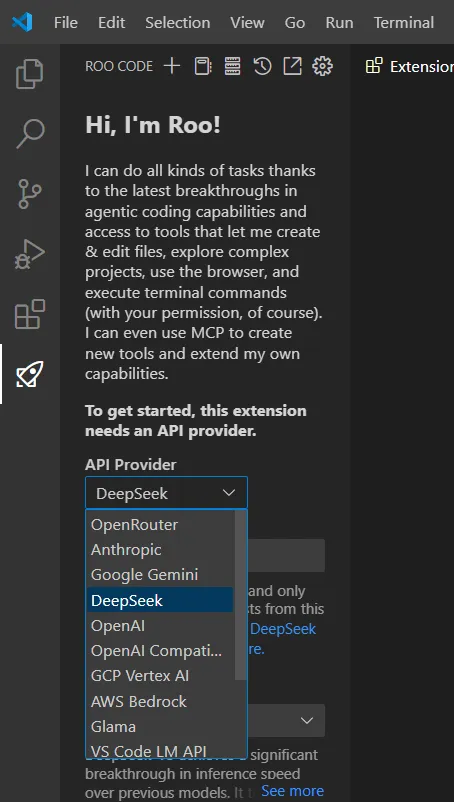
Task: Collapse the API Provider DeepSeek dropdown
Action: (x=166, y=493)
